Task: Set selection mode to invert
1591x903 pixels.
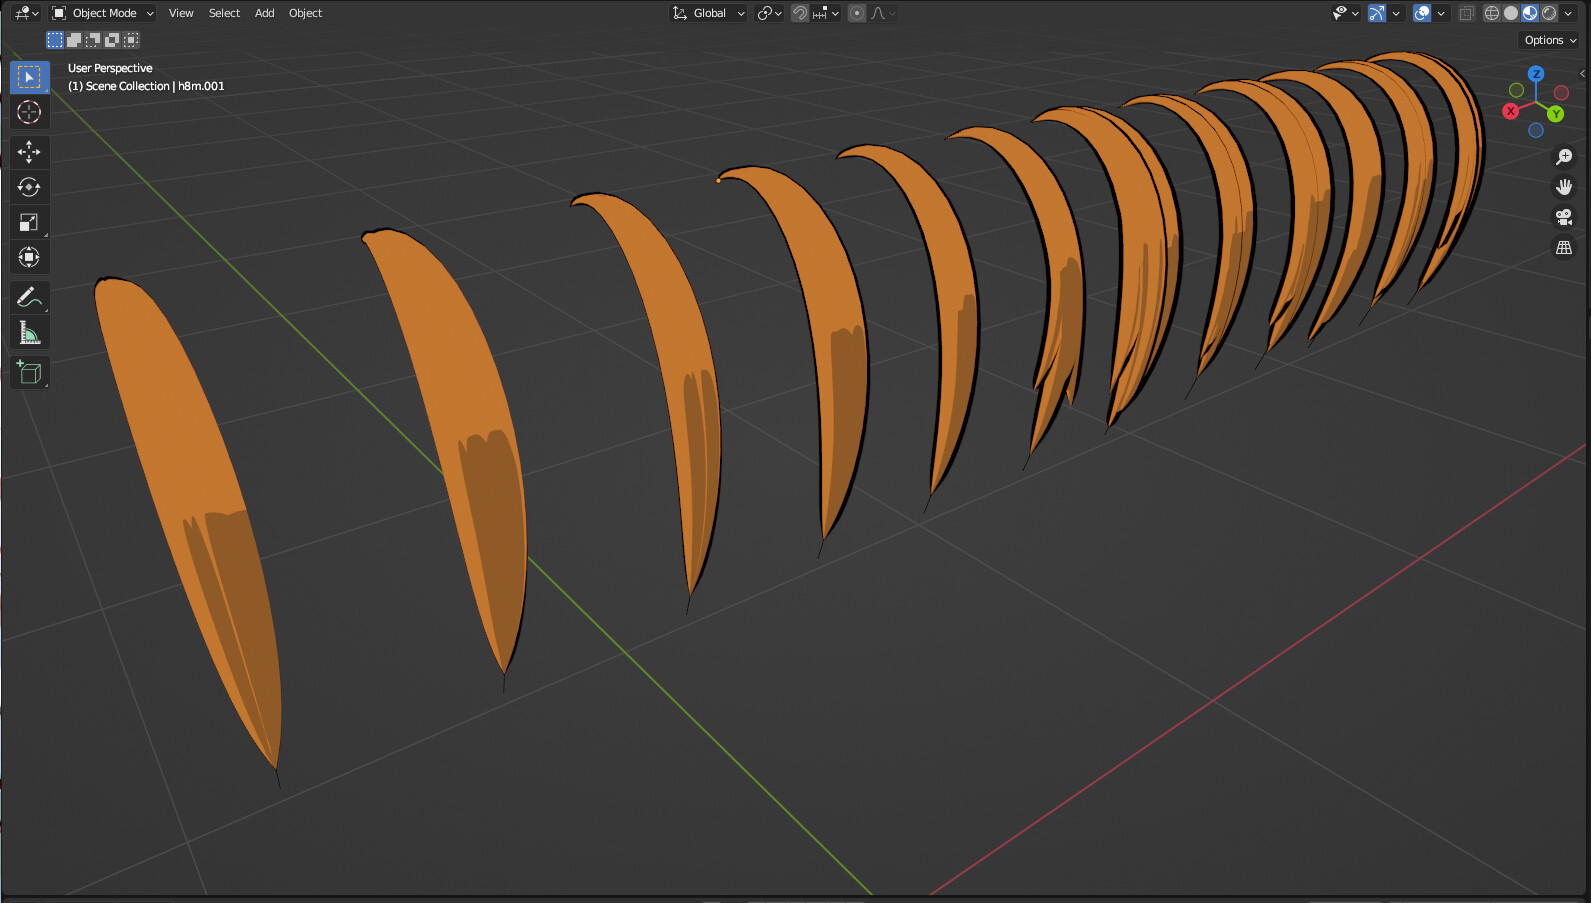Action: pos(112,40)
